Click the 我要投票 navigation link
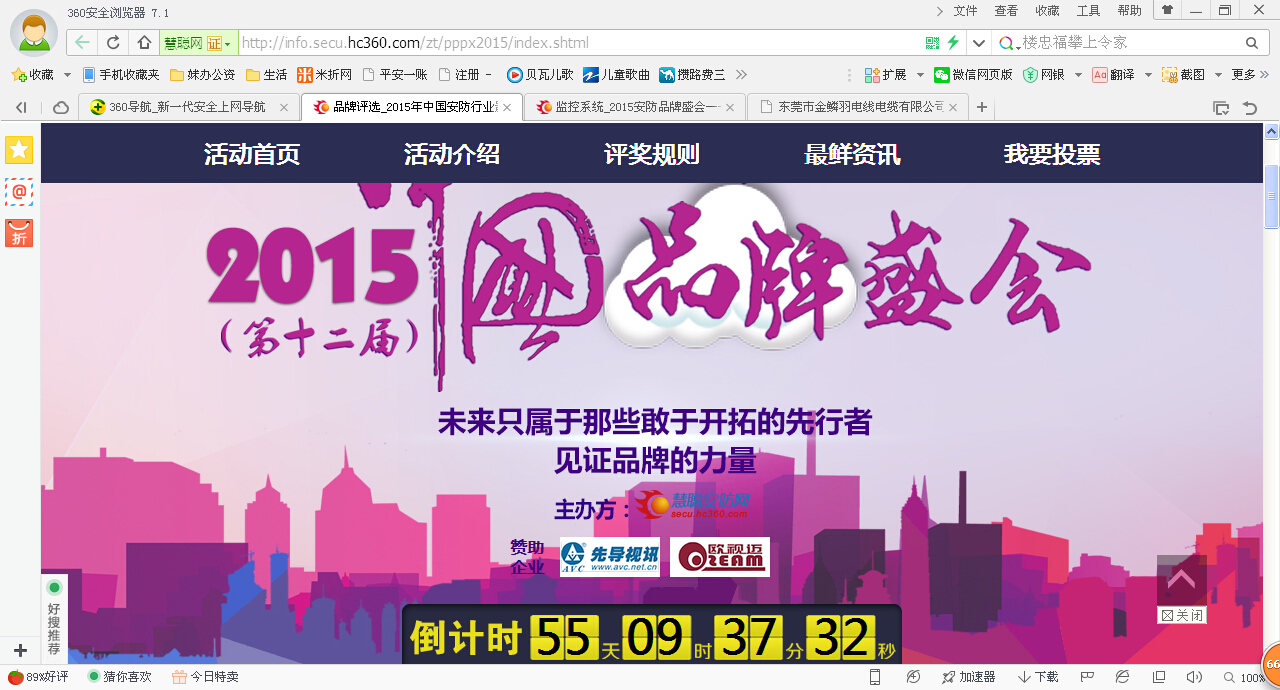This screenshot has width=1280, height=690. 1052,154
